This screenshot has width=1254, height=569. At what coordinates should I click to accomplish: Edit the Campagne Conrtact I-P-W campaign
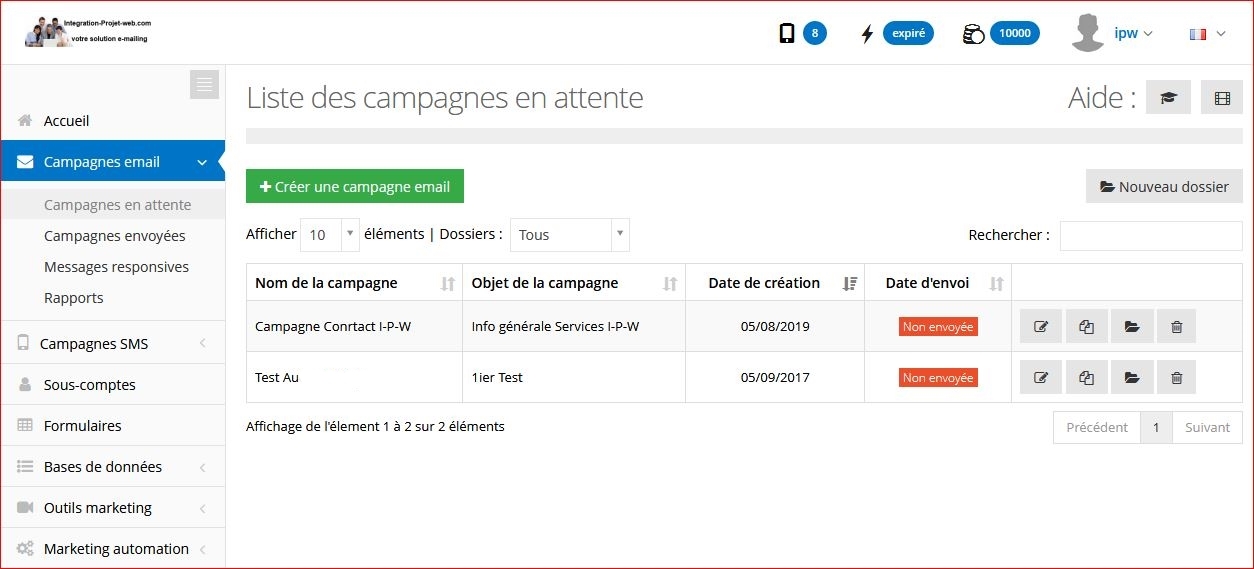click(x=1041, y=326)
